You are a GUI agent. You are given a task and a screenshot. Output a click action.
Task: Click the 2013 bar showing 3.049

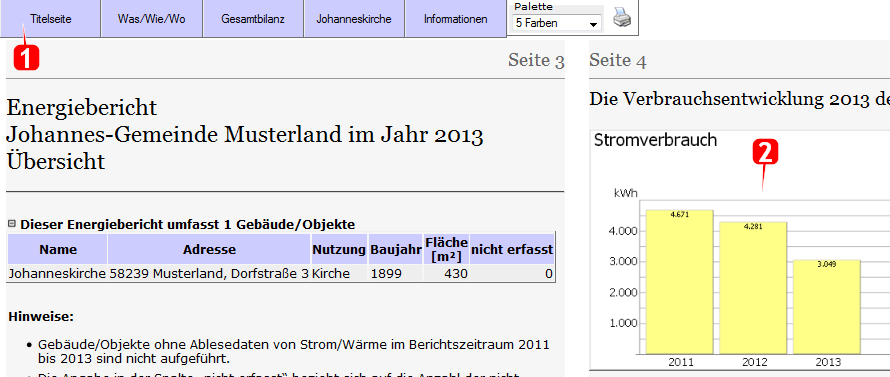[827, 306]
